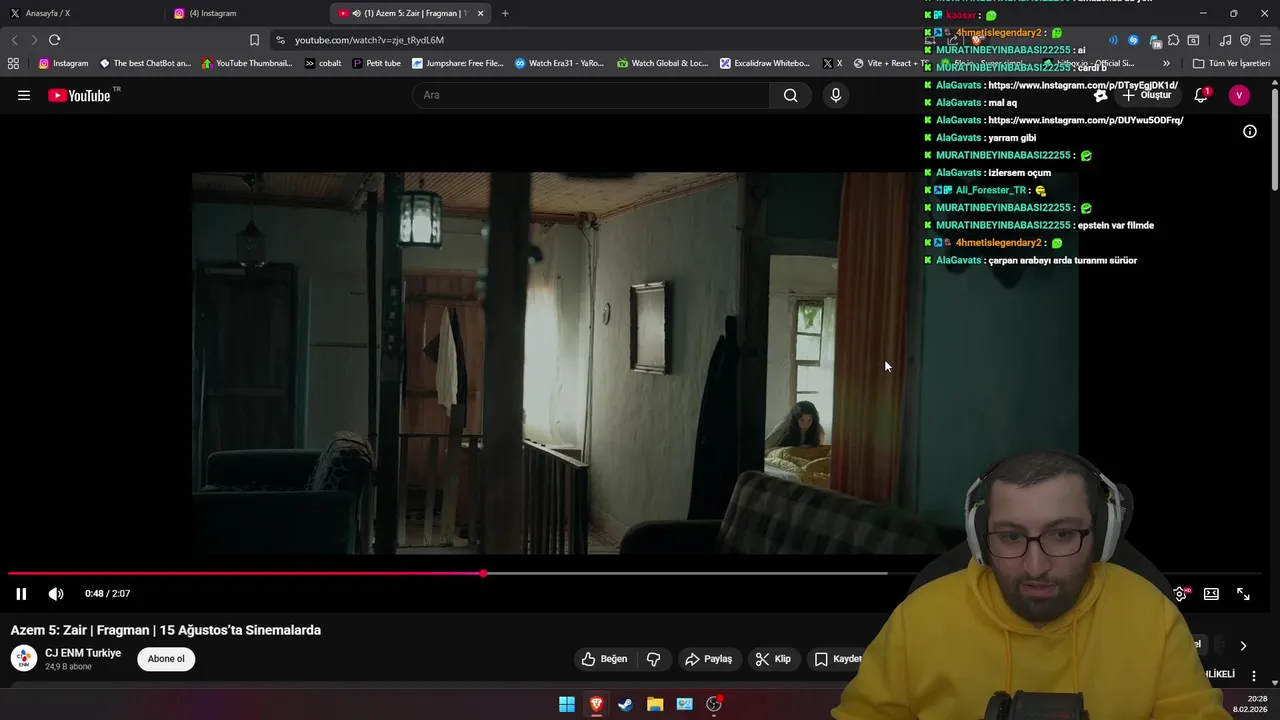Dislike the video thumbs-down

(654, 659)
